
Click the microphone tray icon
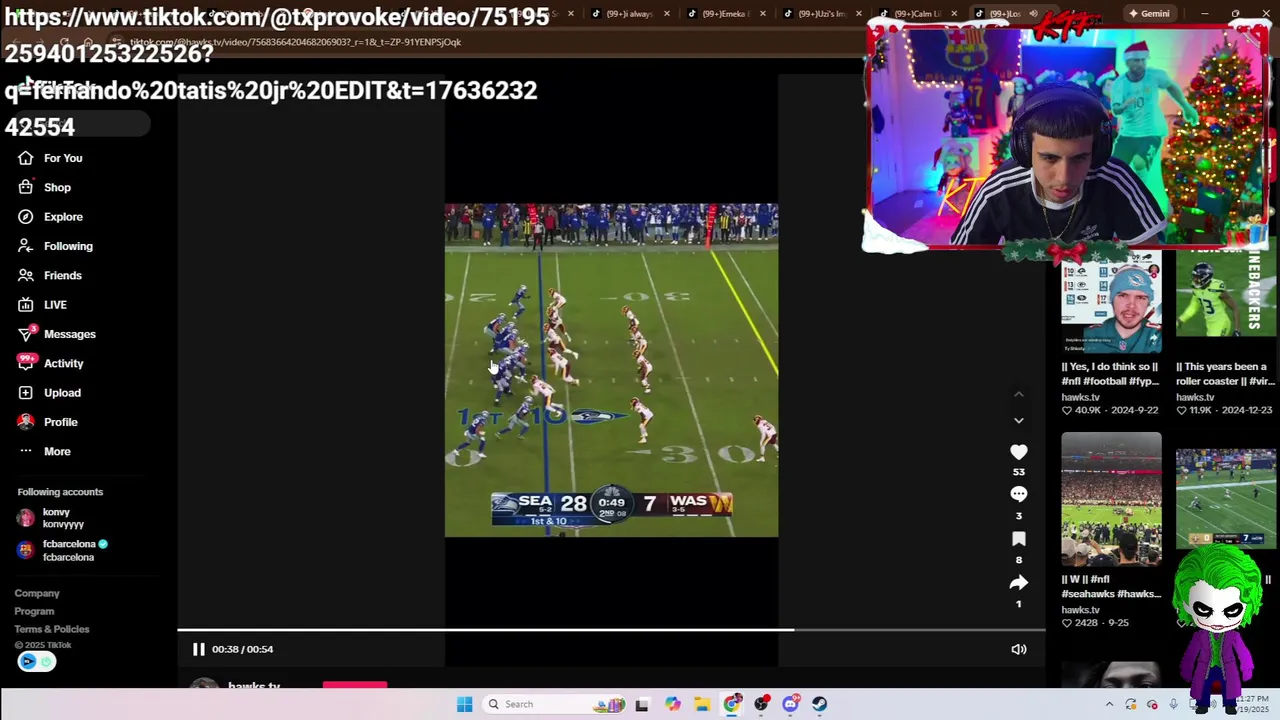click(x=1173, y=704)
